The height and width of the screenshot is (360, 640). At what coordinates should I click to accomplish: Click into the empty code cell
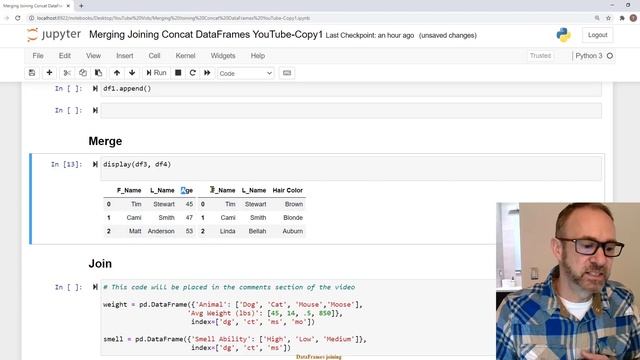(x=351, y=111)
